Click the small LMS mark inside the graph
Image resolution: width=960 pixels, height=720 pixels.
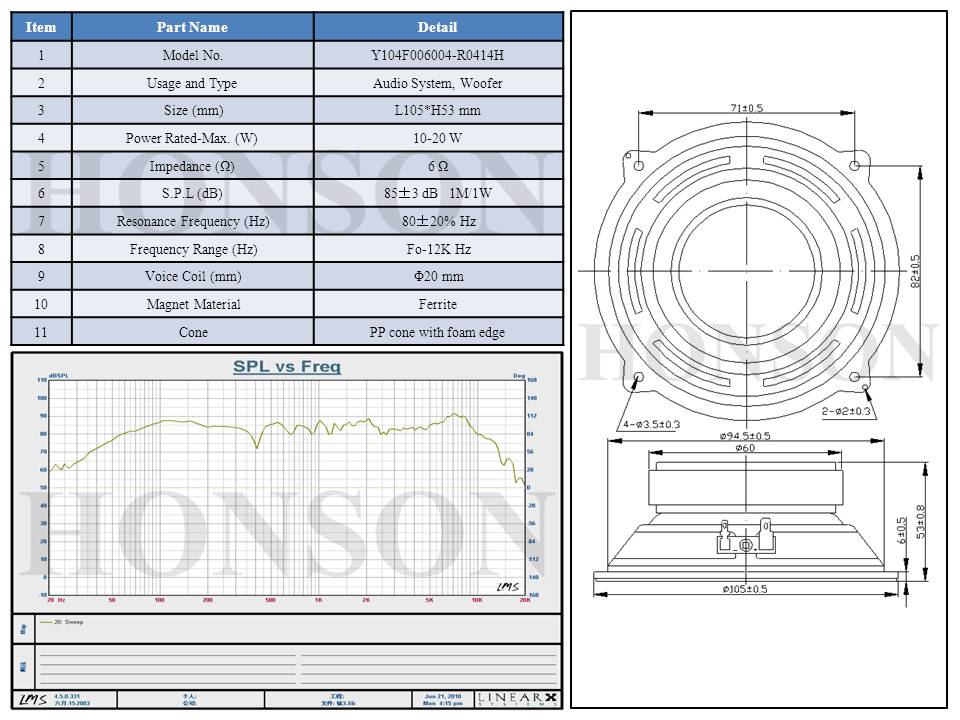508,586
